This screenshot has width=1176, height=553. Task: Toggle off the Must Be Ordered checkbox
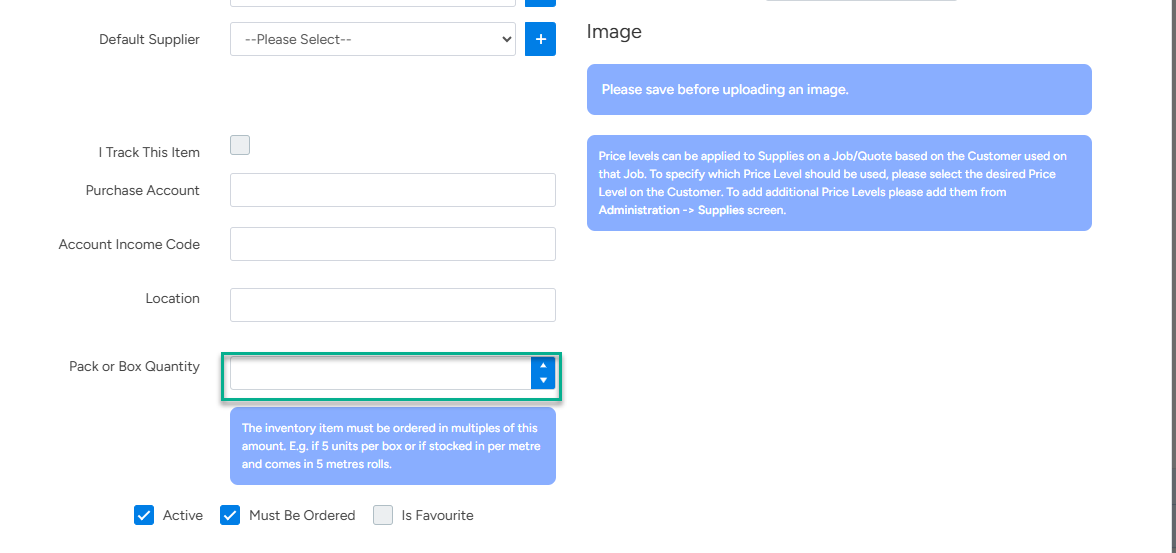(230, 515)
